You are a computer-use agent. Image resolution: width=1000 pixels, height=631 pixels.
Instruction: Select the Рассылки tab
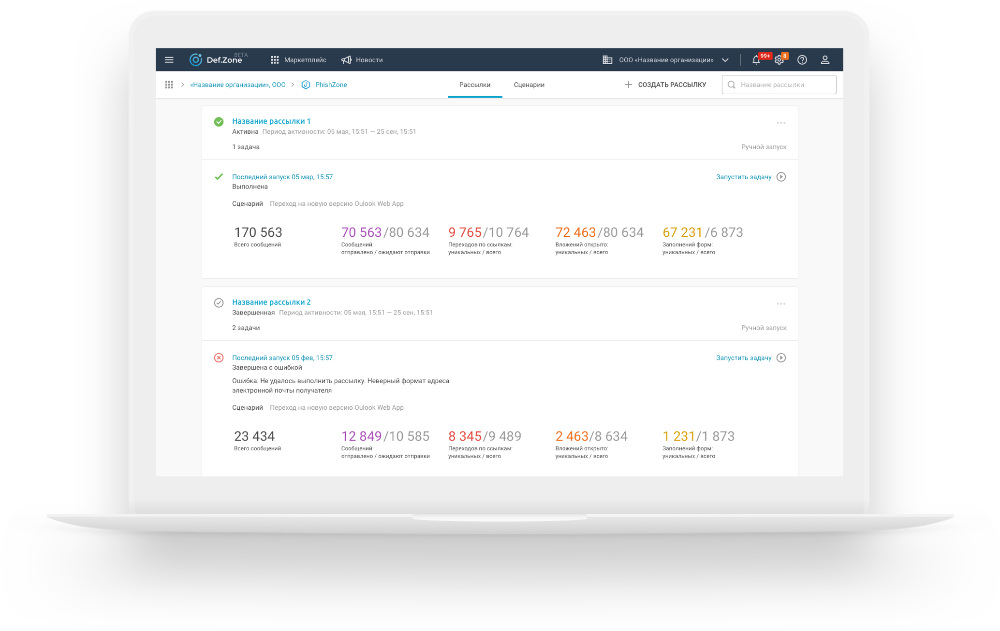(x=475, y=85)
